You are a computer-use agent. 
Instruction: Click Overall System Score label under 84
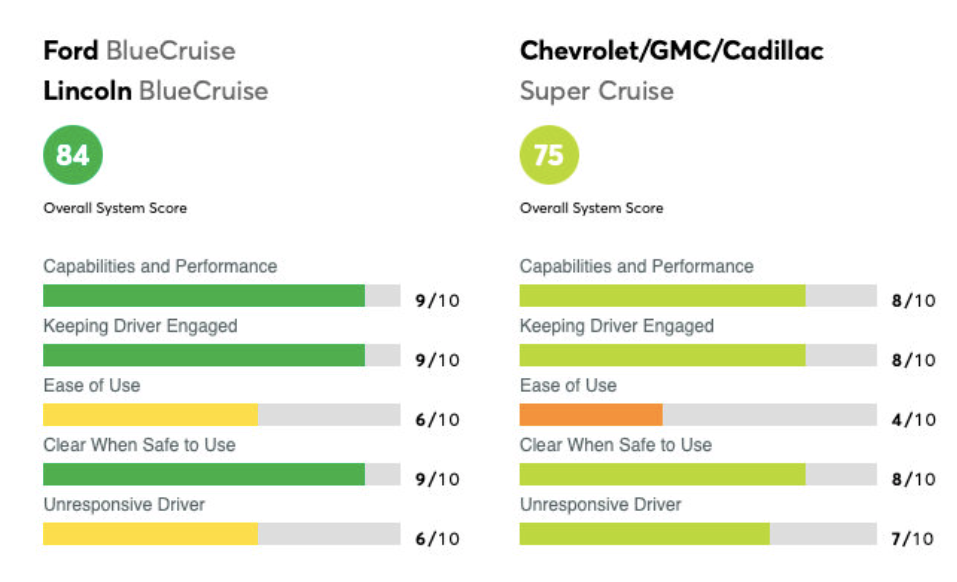(x=115, y=208)
